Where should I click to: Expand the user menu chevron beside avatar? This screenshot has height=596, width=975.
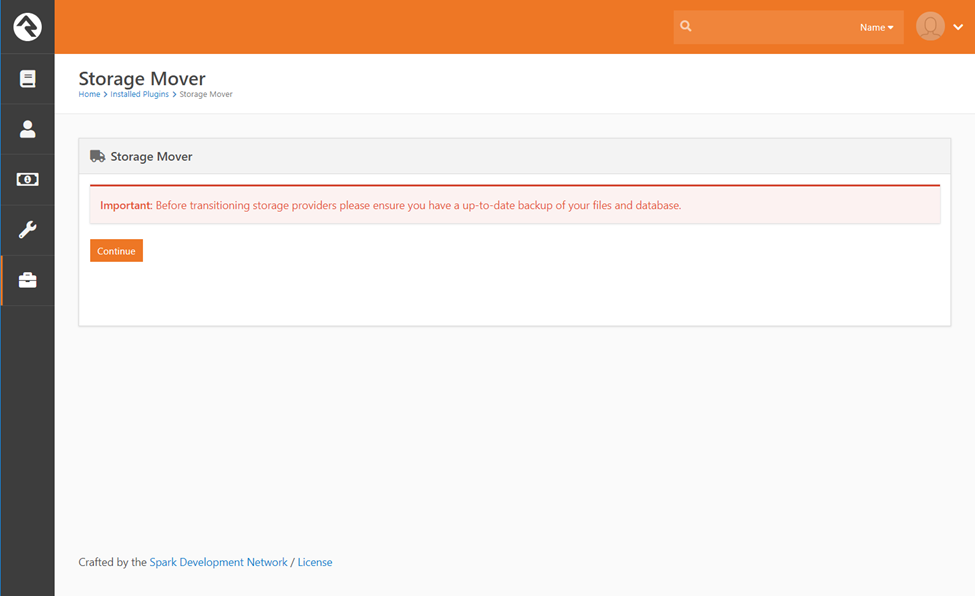point(958,28)
